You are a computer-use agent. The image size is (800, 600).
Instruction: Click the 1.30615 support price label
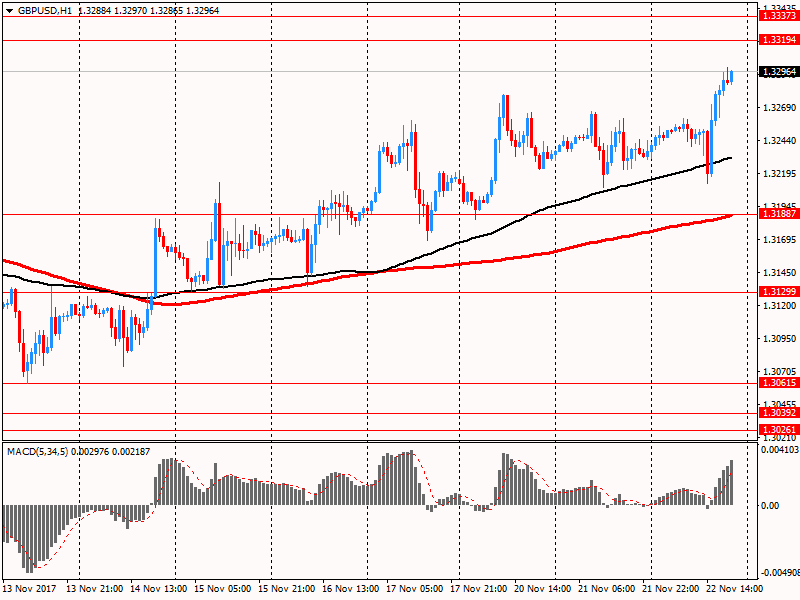coord(779,383)
